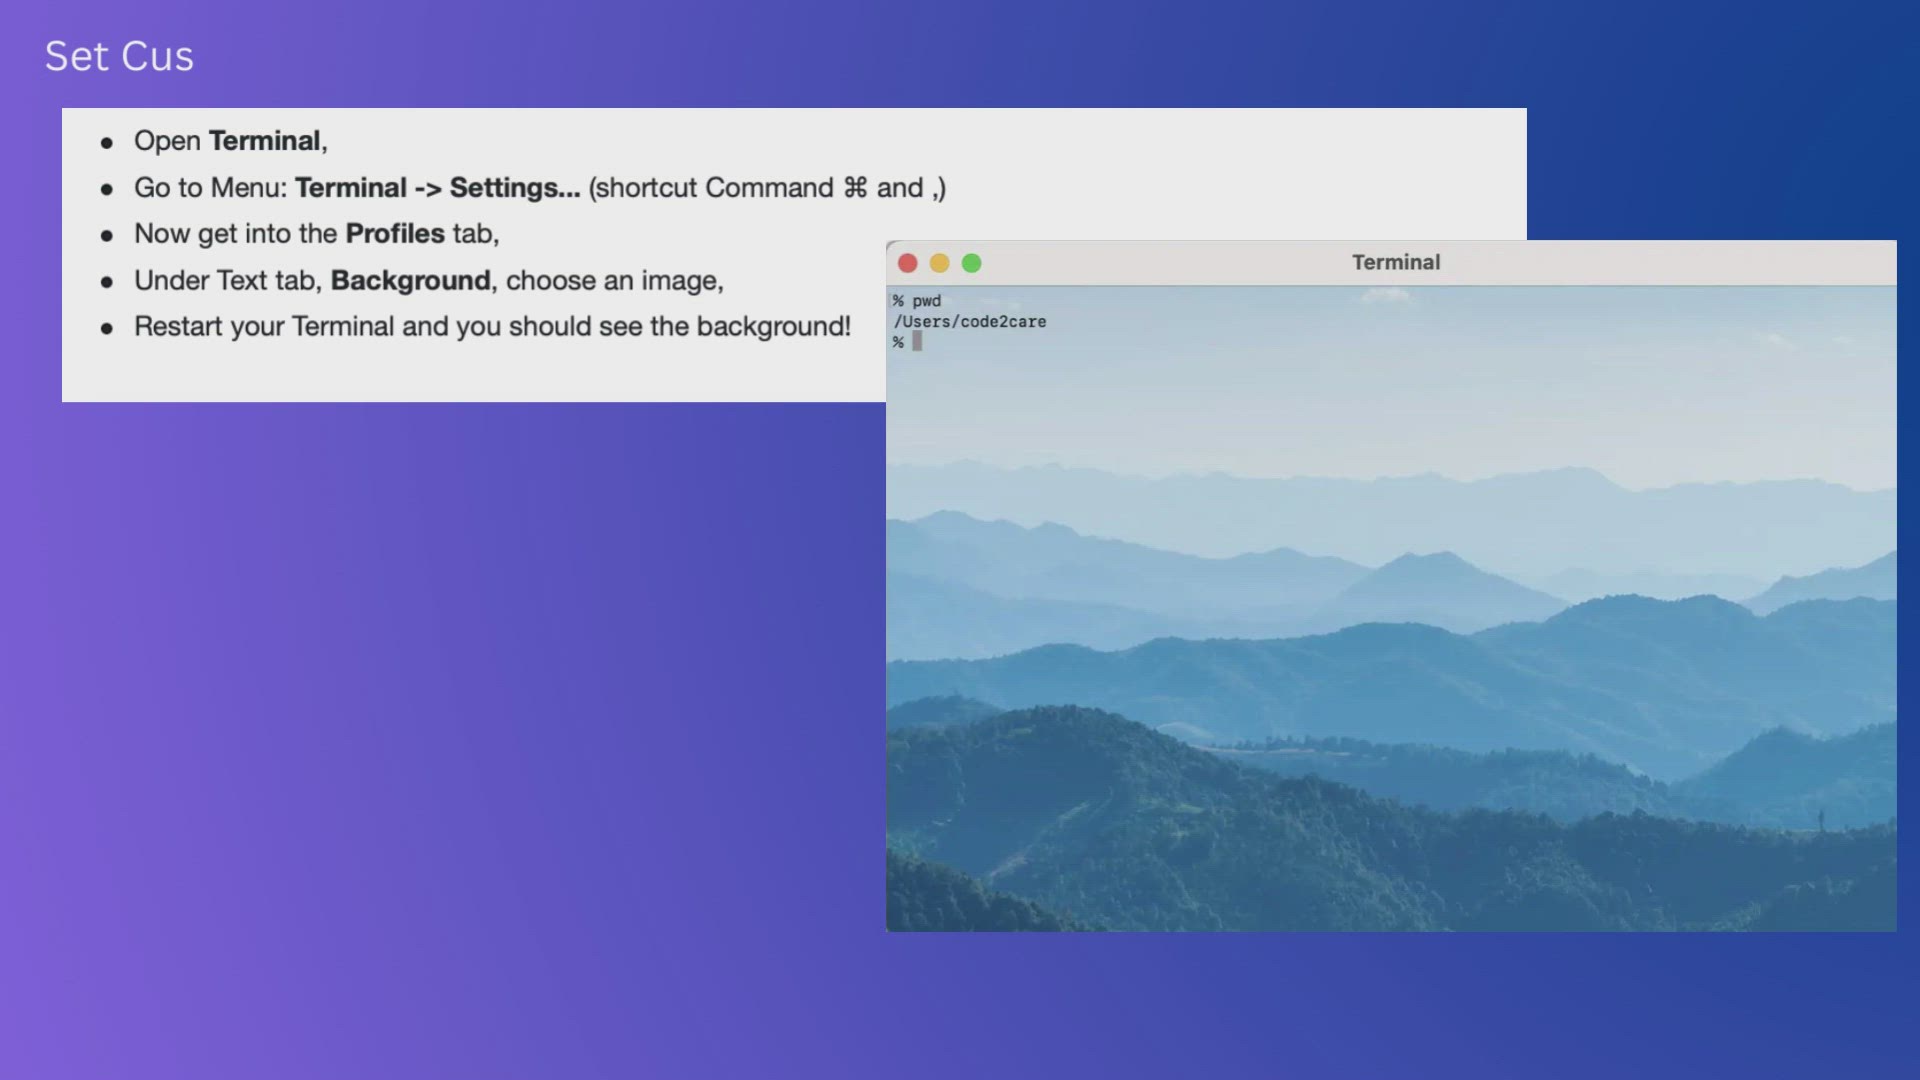Click the pwd command text
The width and height of the screenshot is (1920, 1080).
click(926, 301)
